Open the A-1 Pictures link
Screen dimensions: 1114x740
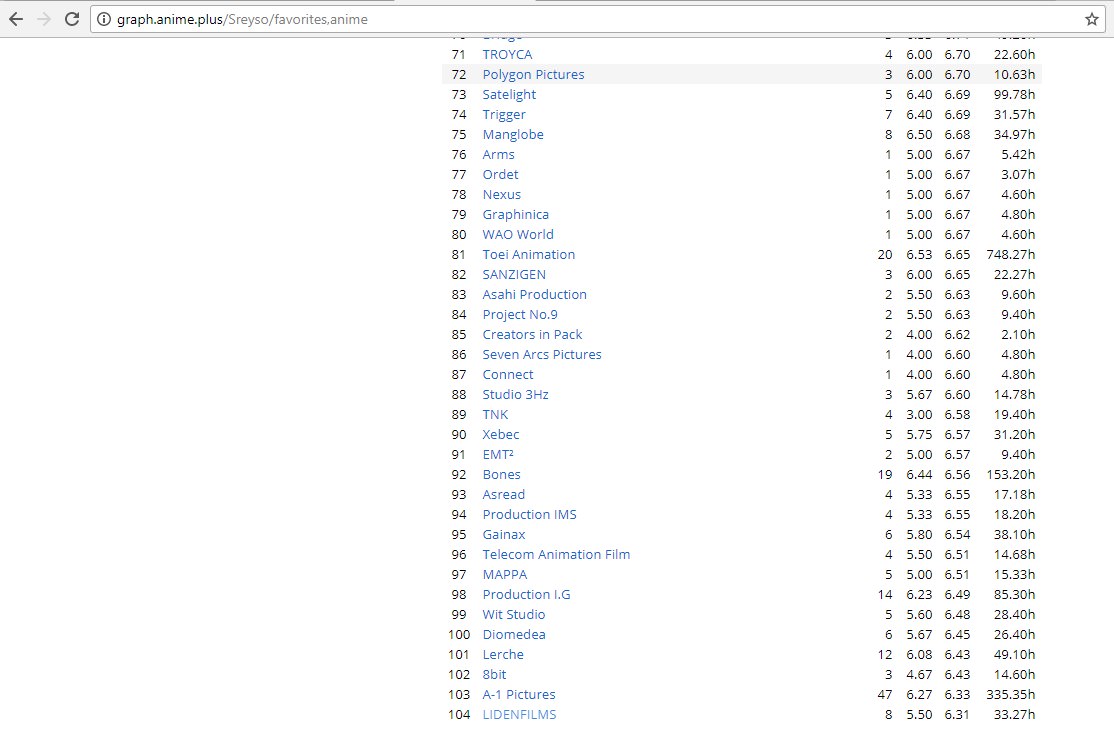[x=519, y=694]
